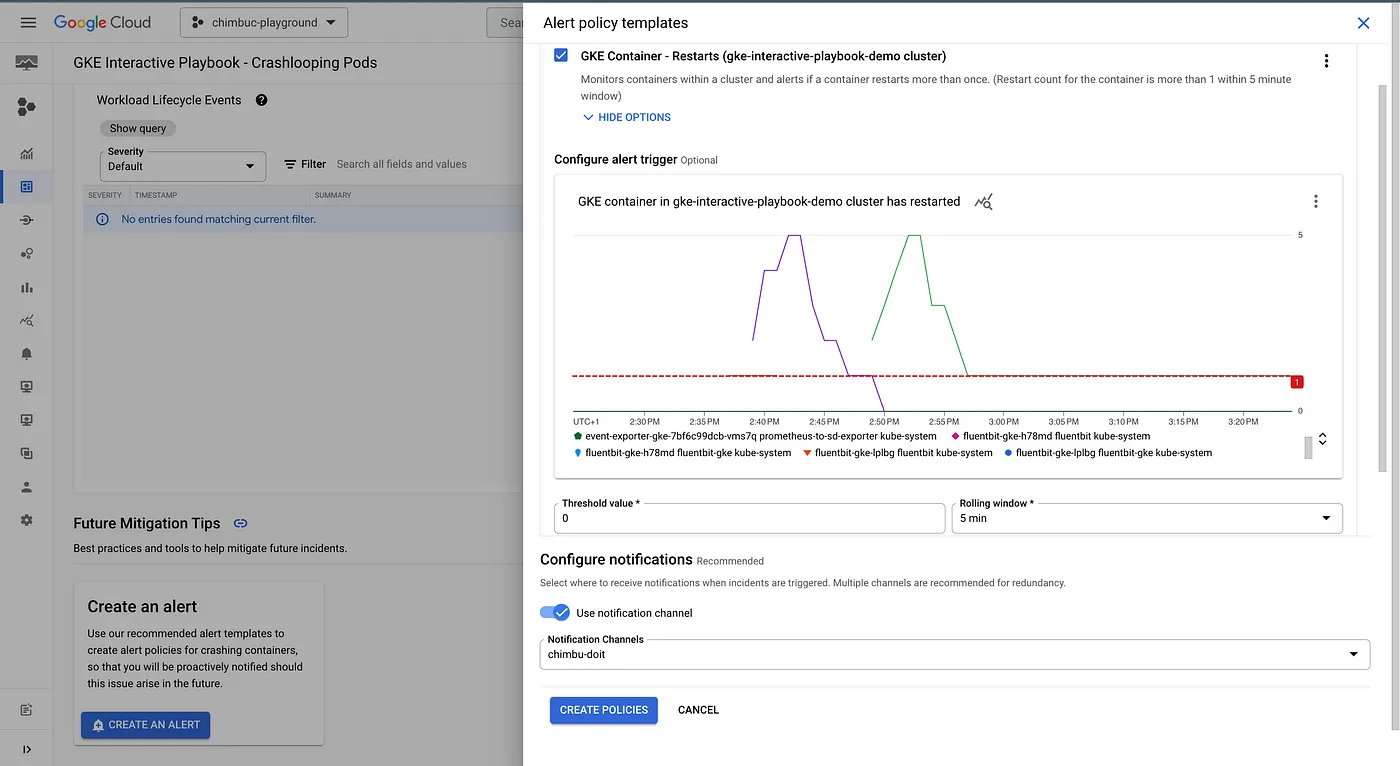1400x766 pixels.
Task: Expand the collapsed sidebar with arrow icon
Action: click(27, 749)
